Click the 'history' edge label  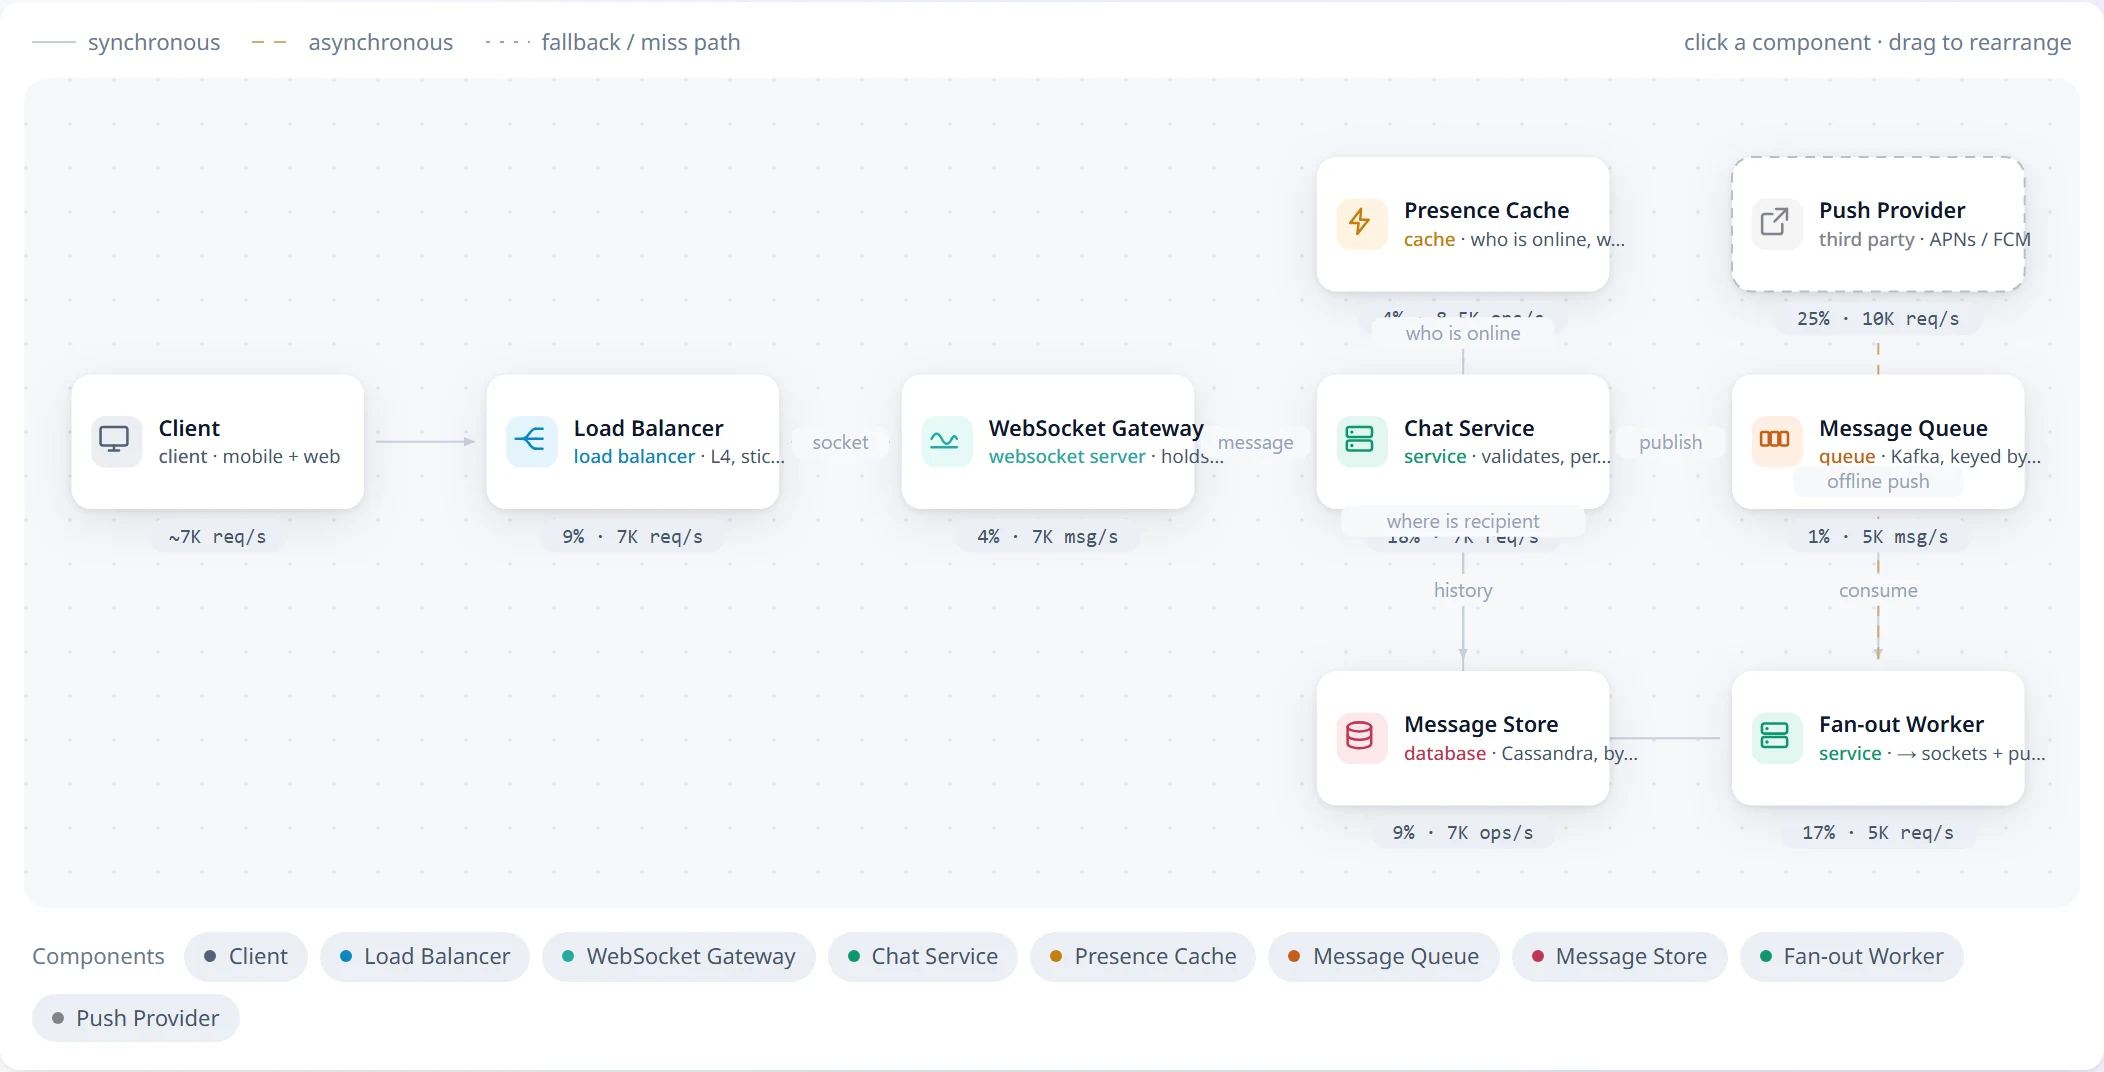pos(1463,590)
